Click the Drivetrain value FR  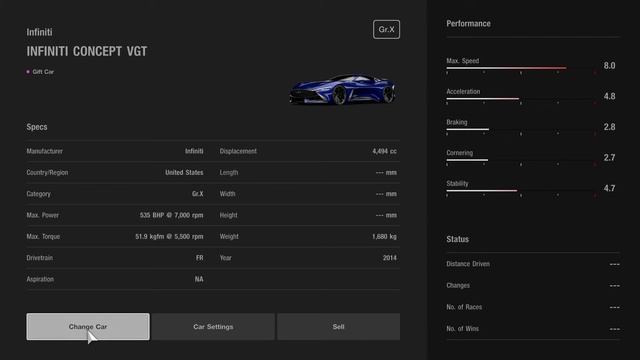pyautogui.click(x=200, y=258)
